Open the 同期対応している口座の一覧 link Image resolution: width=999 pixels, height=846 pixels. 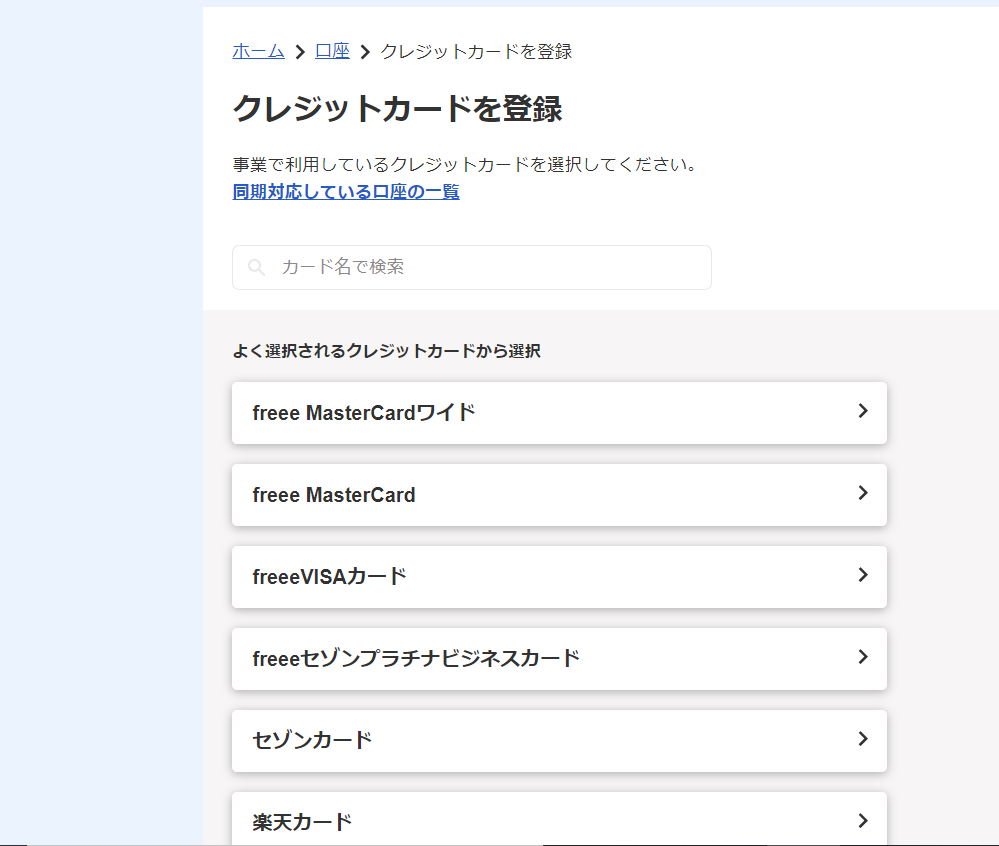point(346,192)
